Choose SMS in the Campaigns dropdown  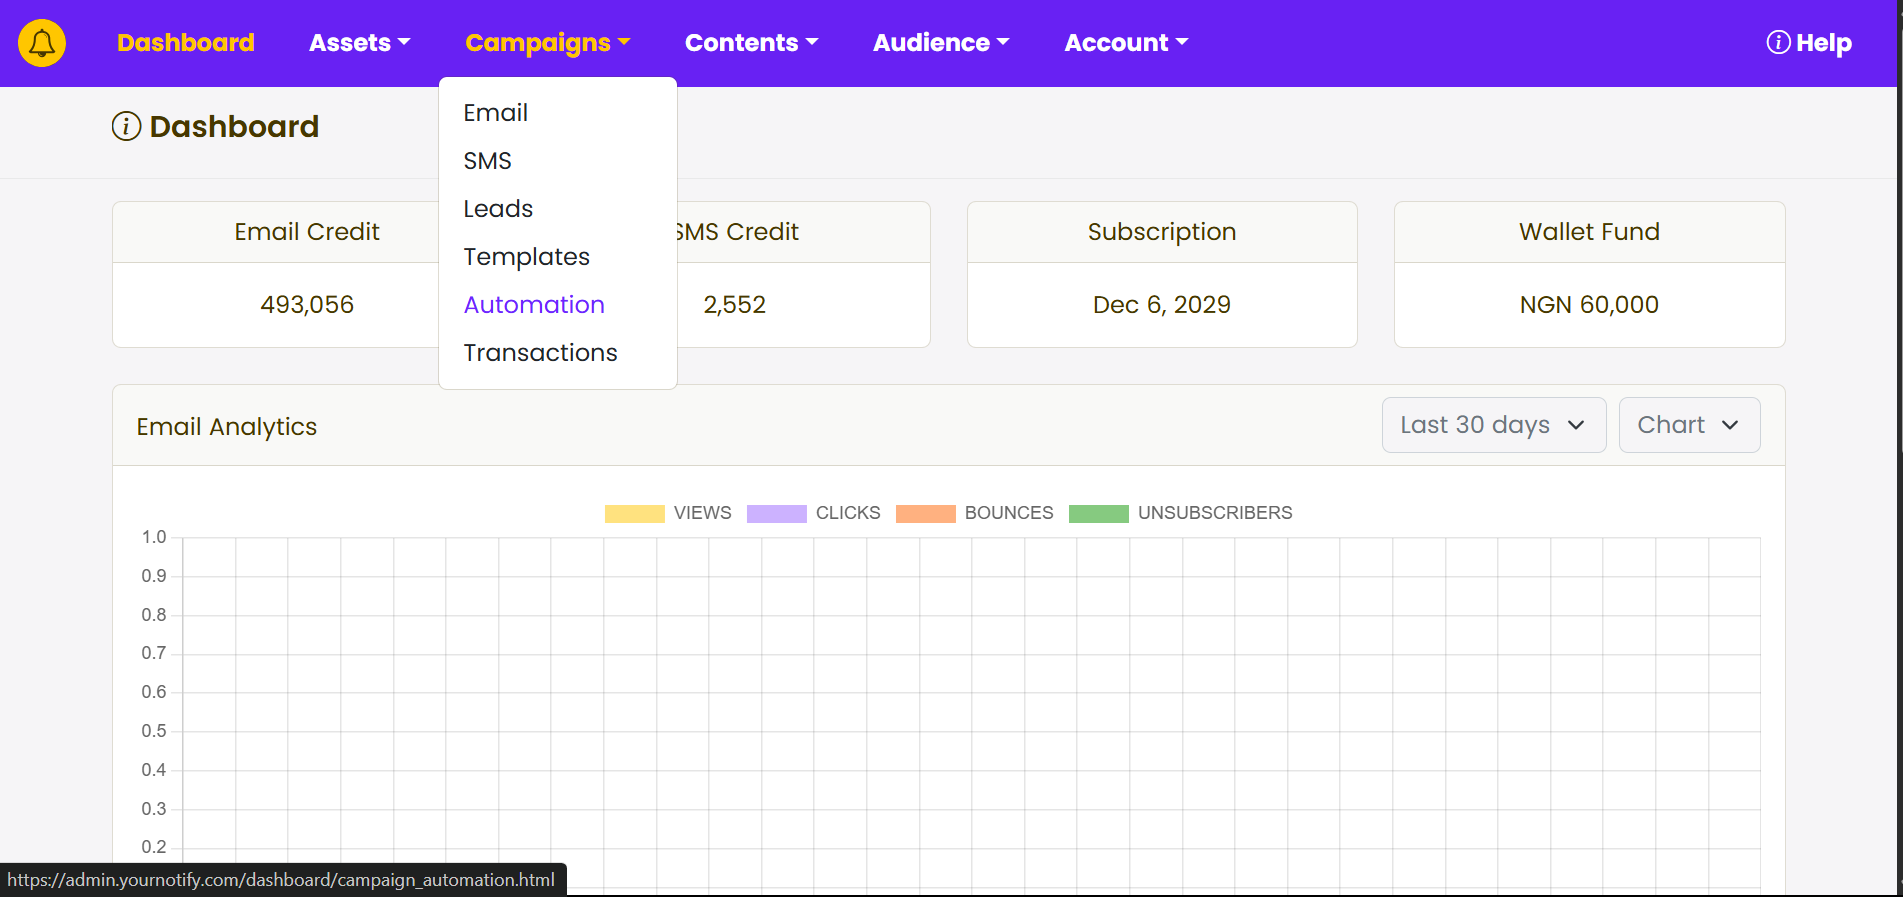tap(487, 161)
